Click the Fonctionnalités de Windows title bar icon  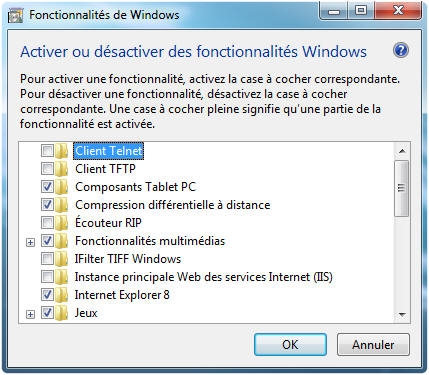[15, 15]
